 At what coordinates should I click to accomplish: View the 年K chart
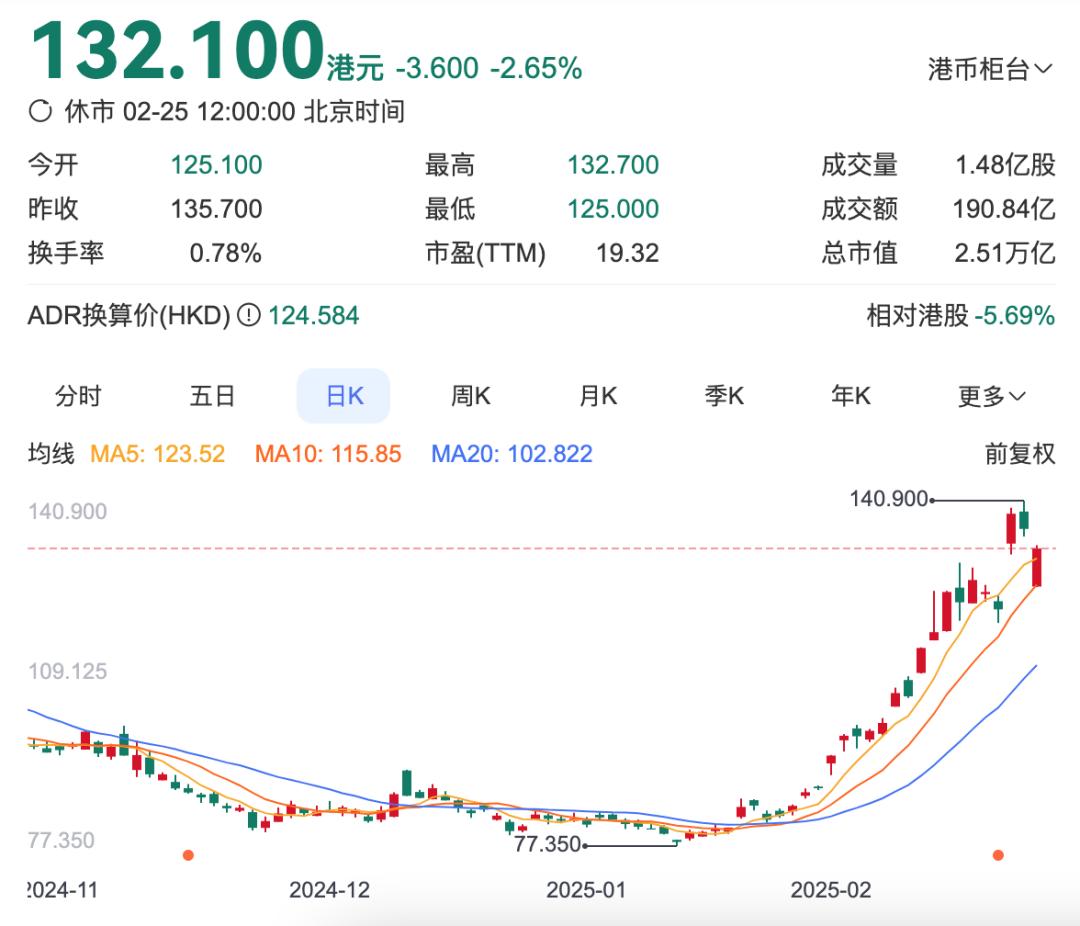[x=851, y=396]
